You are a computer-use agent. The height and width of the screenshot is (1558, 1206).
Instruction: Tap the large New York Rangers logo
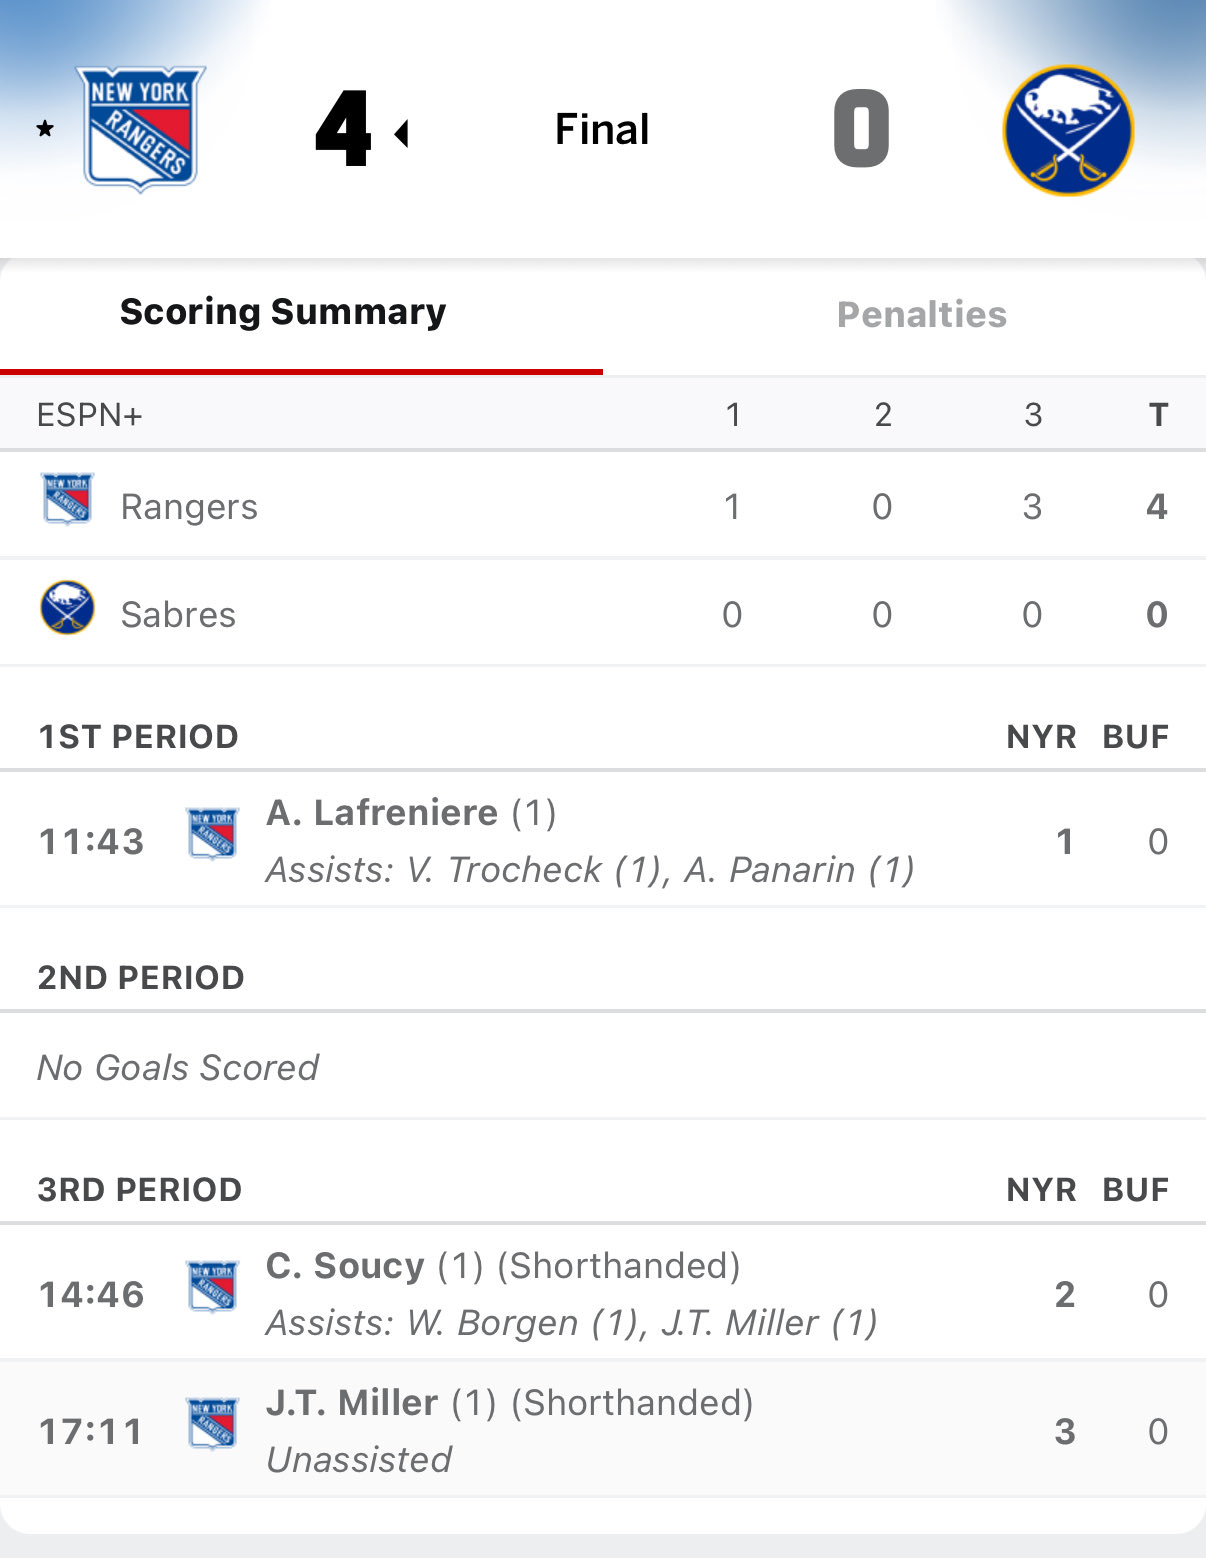pyautogui.click(x=141, y=129)
